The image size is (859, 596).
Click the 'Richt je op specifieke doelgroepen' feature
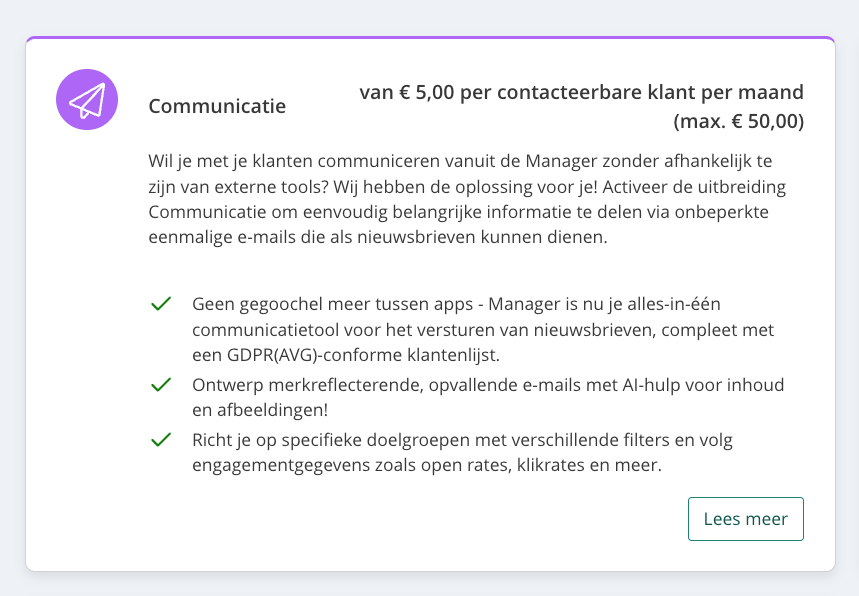coord(335,440)
